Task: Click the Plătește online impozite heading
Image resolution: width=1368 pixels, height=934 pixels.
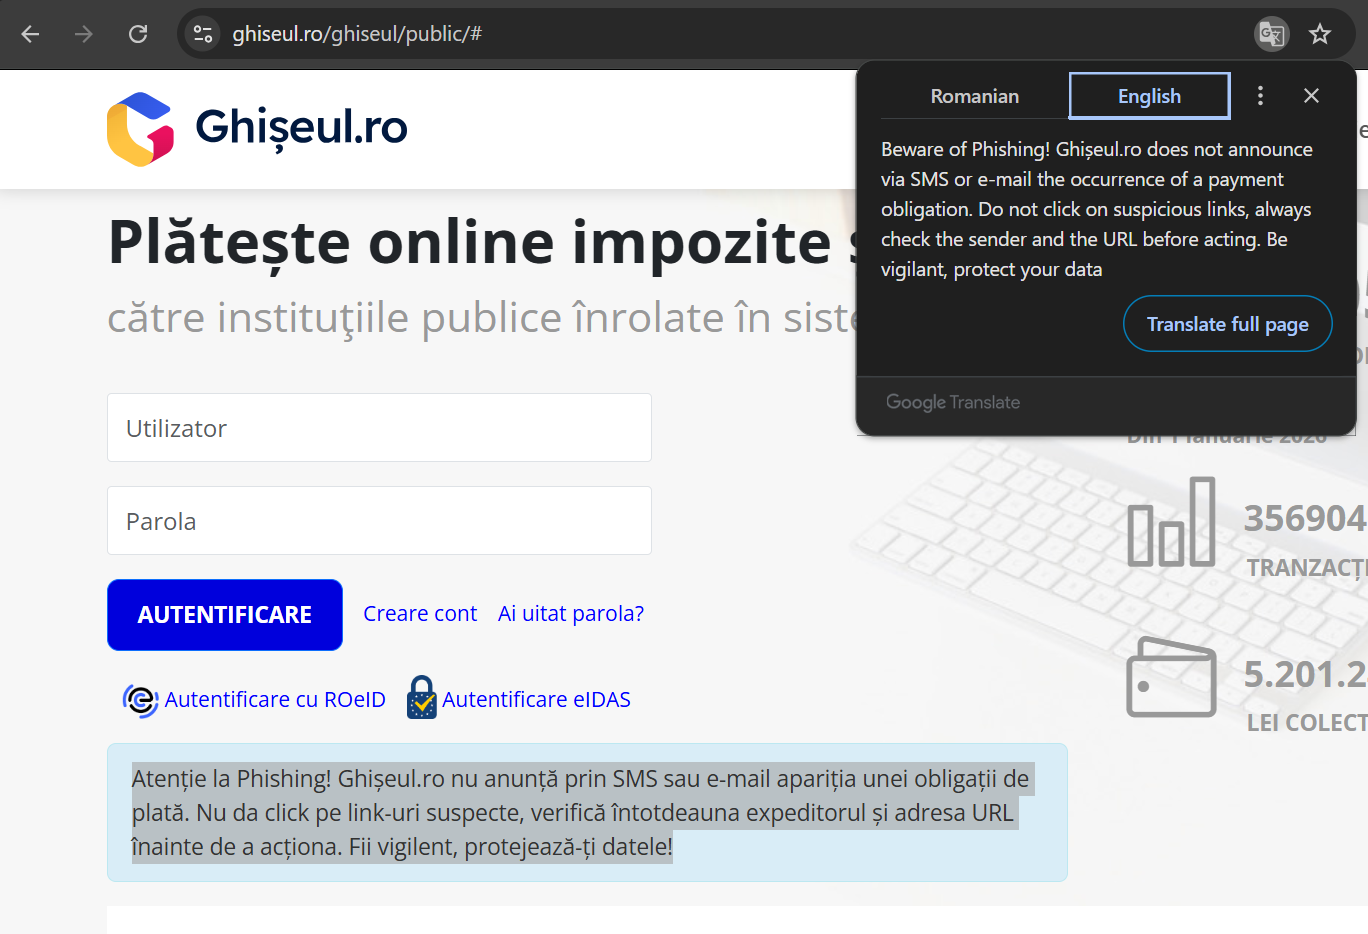Action: coord(481,243)
